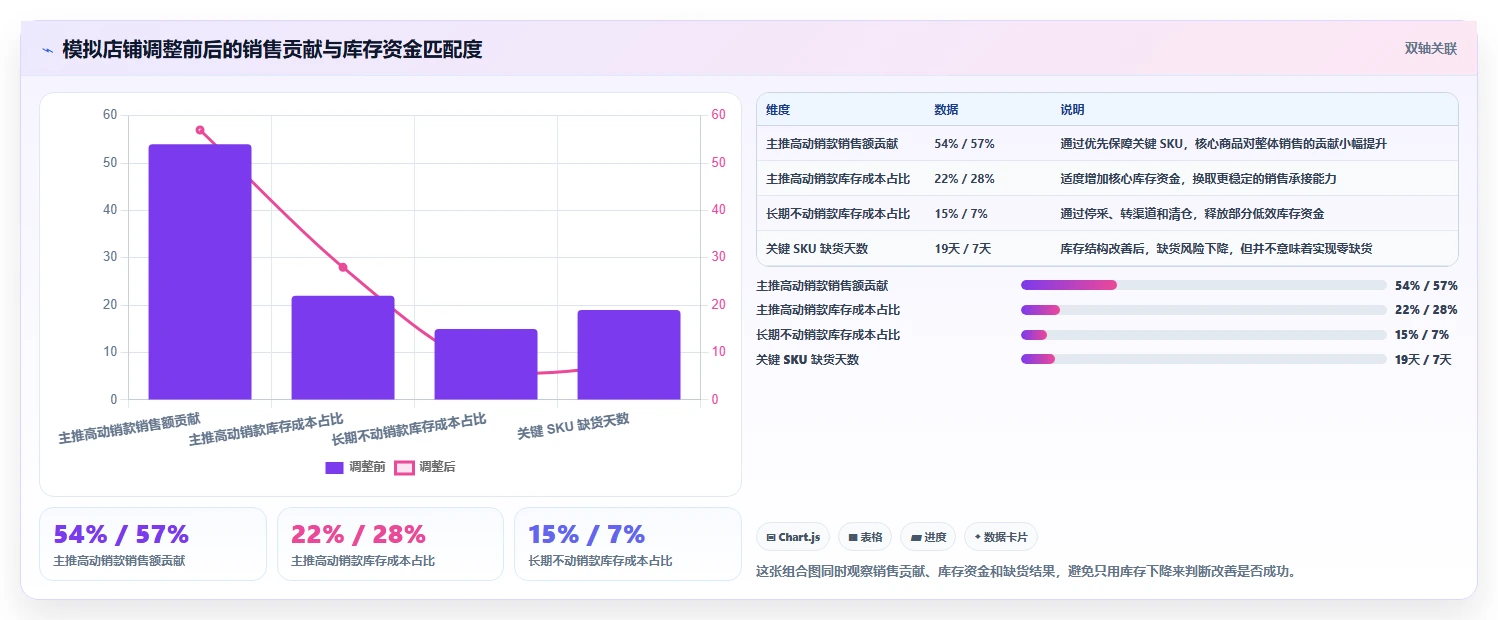This screenshot has height=620, width=1498.
Task: Click progress bar for 关键 SKU 缺货天数
Action: click(x=1203, y=360)
